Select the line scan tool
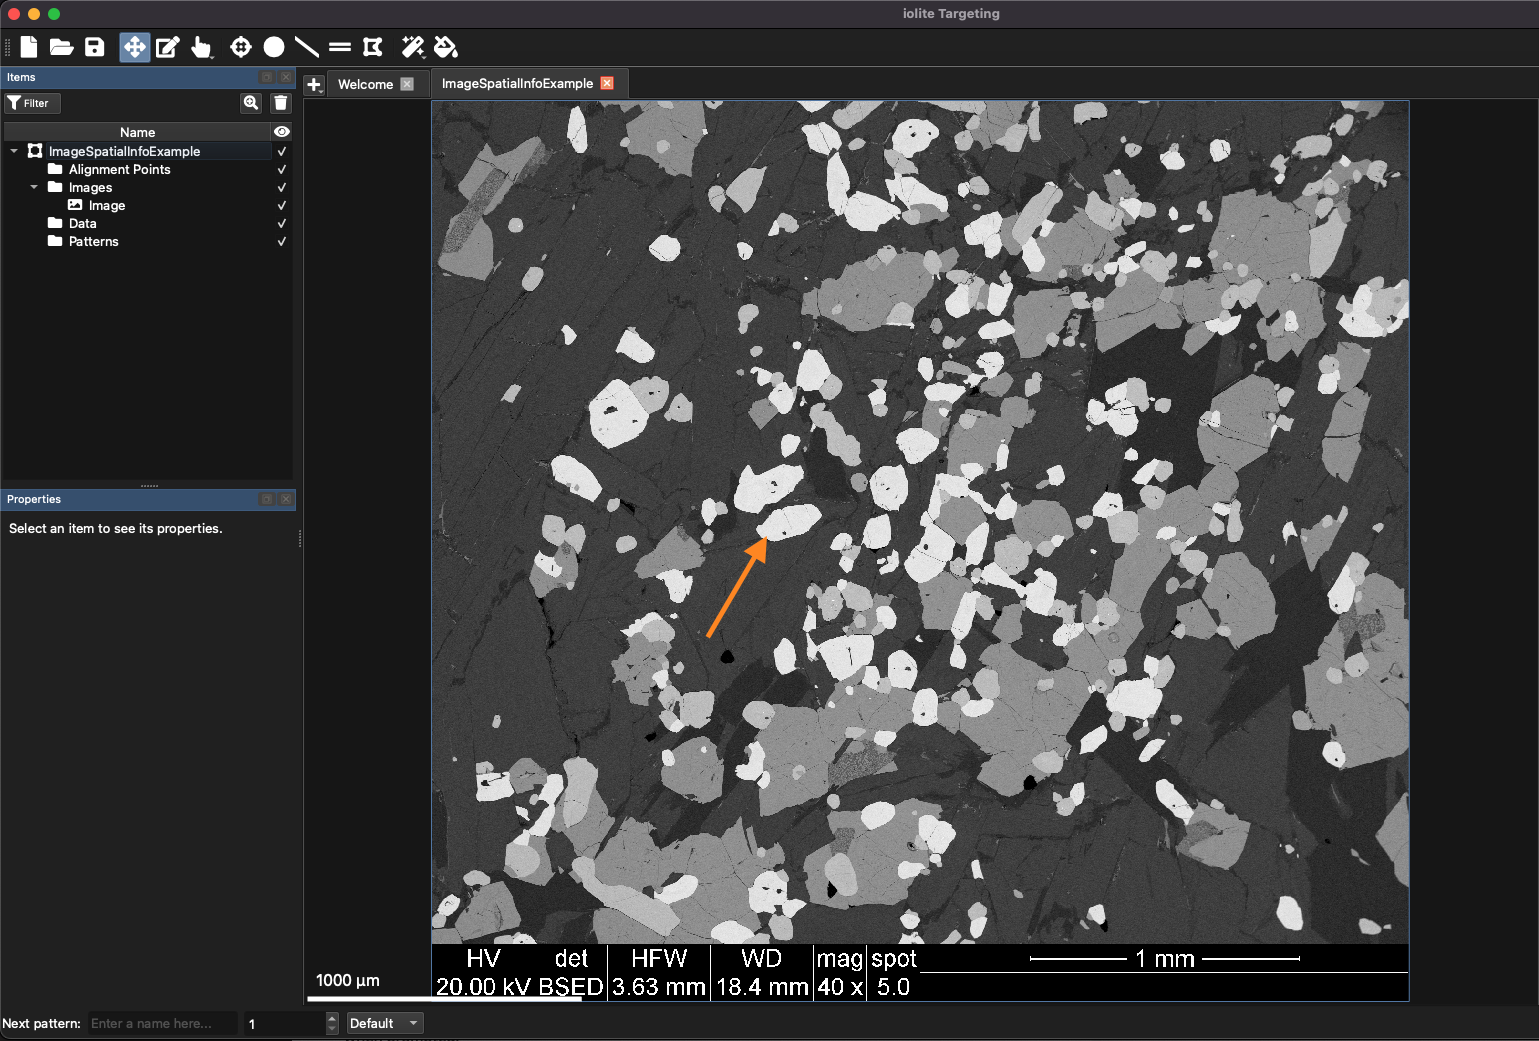The image size is (1539, 1041). click(307, 47)
